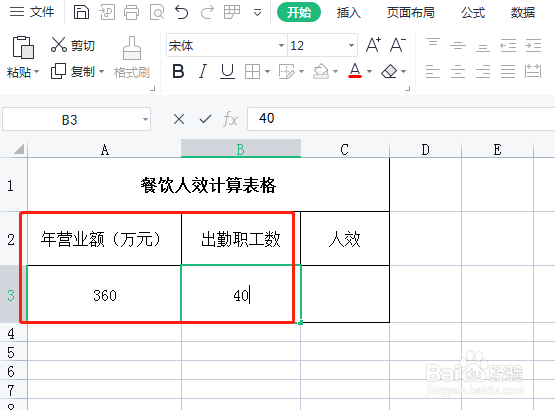
Task: Click the 粘贴 paste icon
Action: pyautogui.click(x=23, y=47)
